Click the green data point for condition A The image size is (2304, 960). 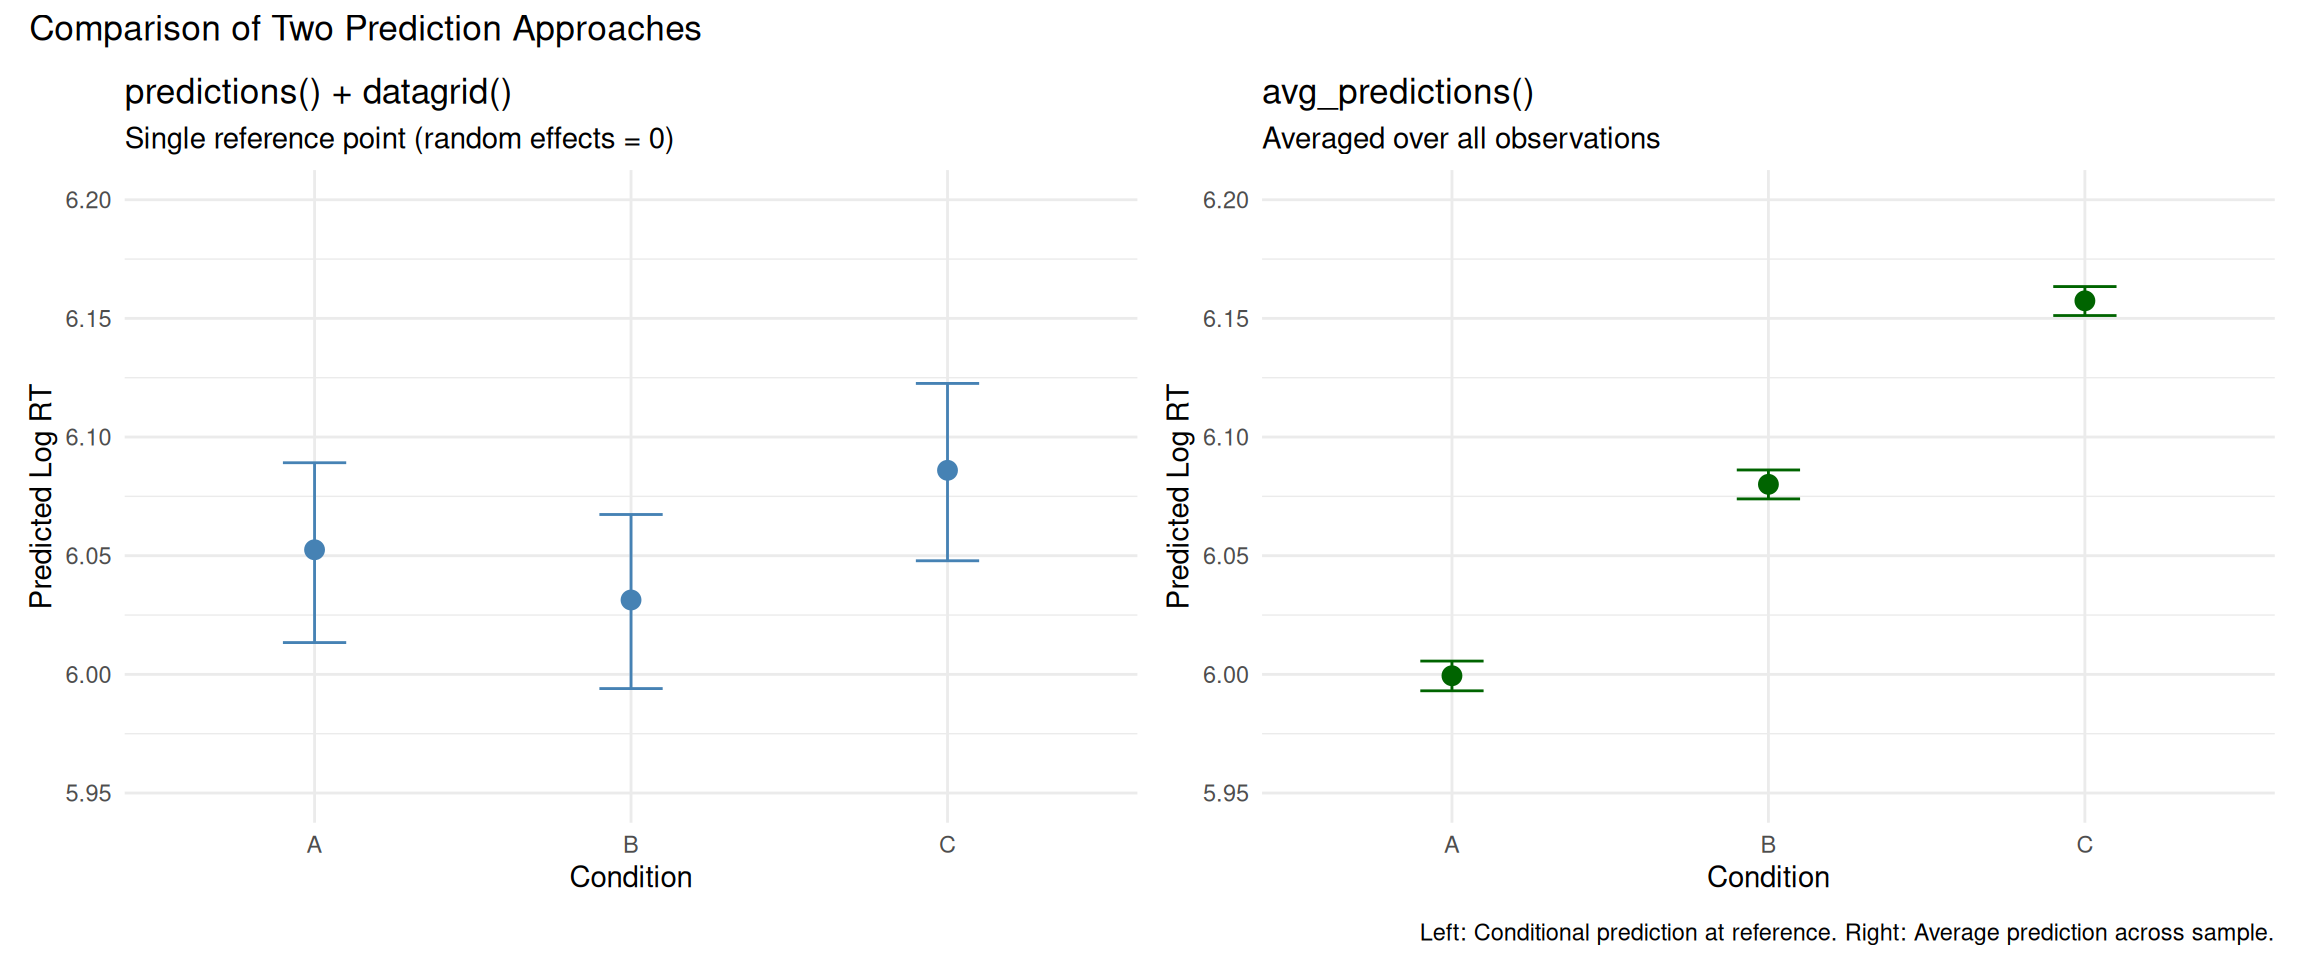[1452, 676]
